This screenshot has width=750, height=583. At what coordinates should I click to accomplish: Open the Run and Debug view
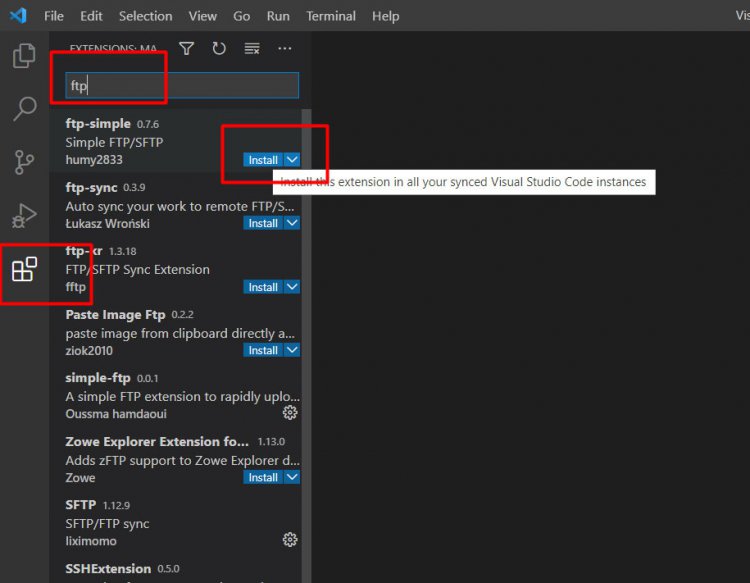pyautogui.click(x=24, y=215)
